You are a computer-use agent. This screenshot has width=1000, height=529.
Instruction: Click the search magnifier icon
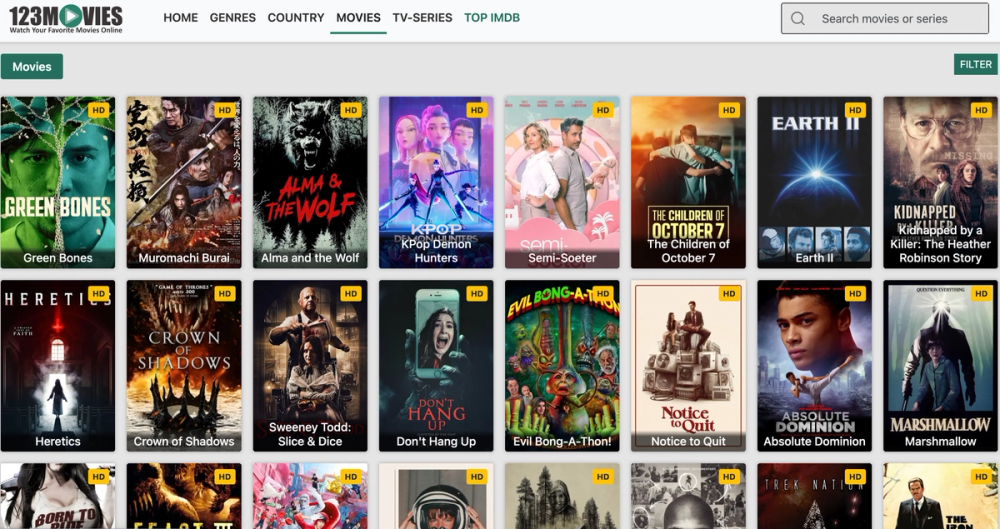coord(798,19)
